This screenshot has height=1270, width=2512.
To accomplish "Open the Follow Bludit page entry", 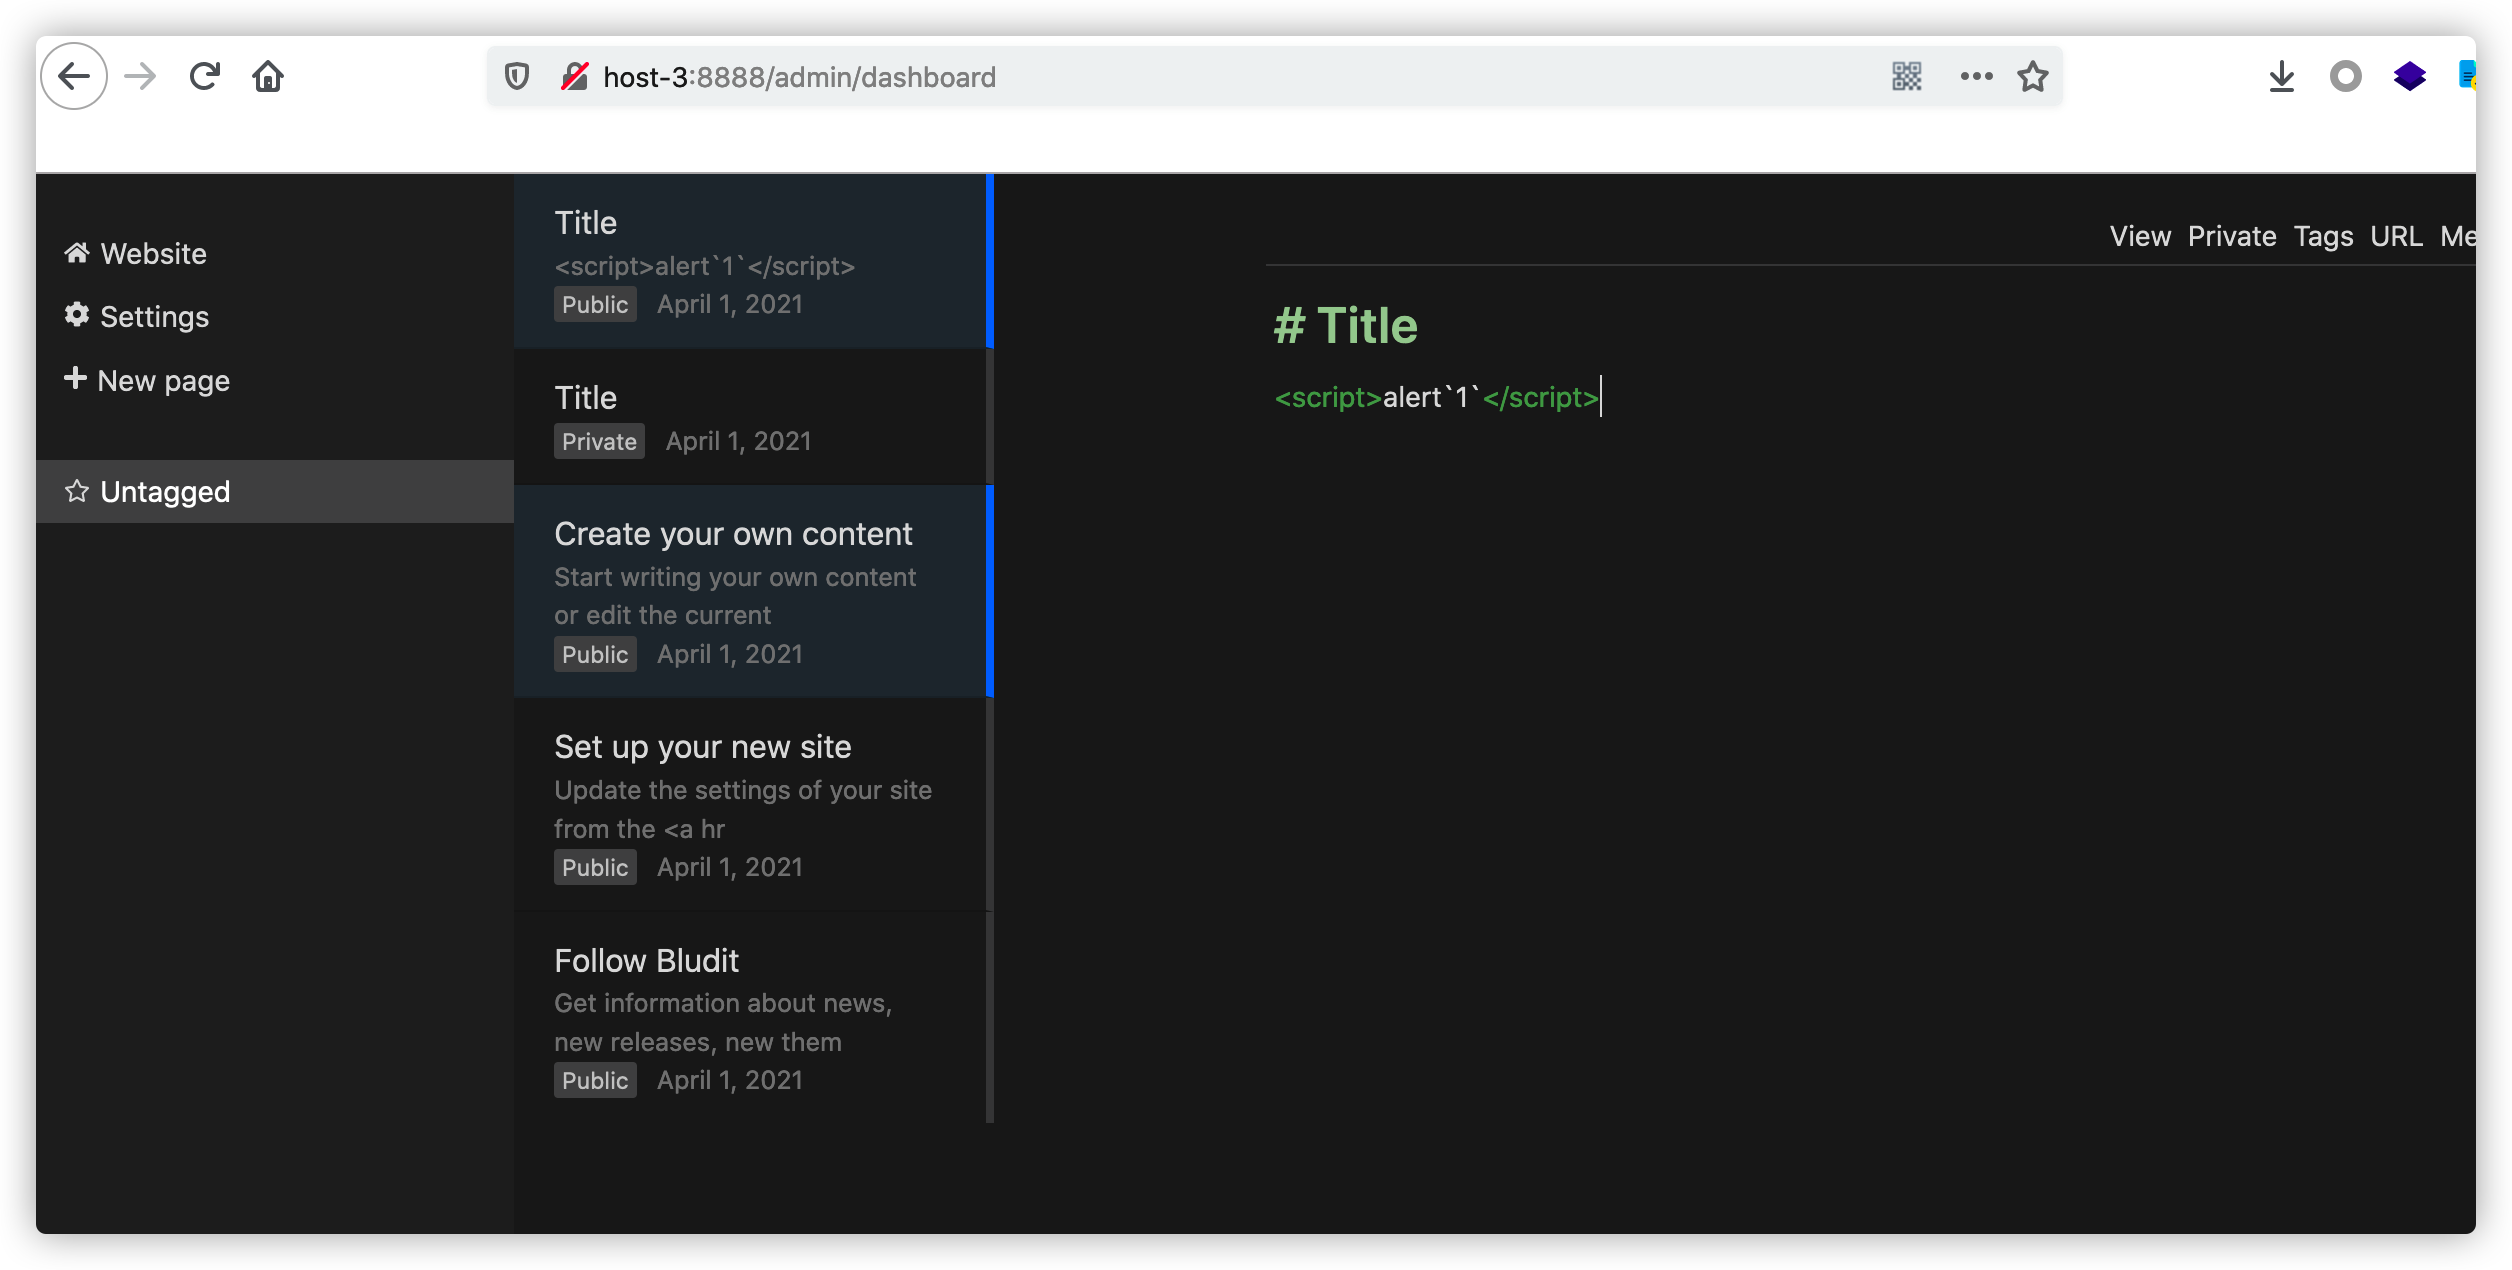I will [x=647, y=961].
